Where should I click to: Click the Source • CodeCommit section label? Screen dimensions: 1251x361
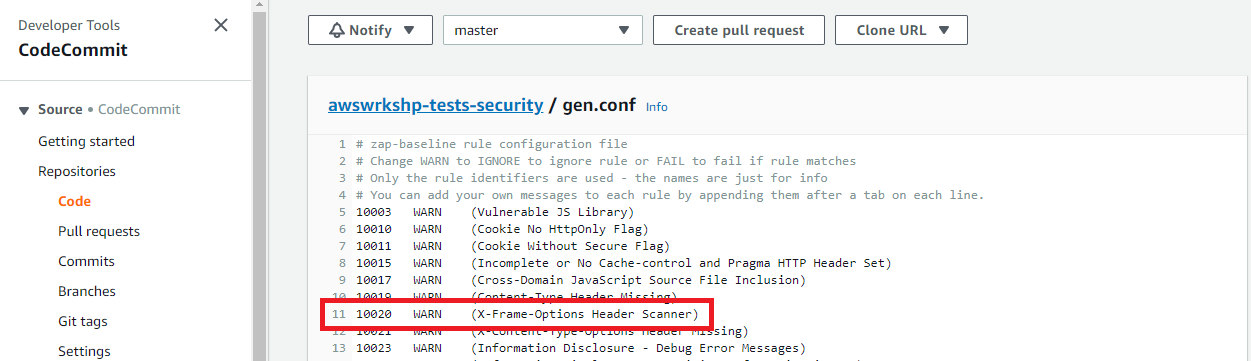tap(109, 110)
